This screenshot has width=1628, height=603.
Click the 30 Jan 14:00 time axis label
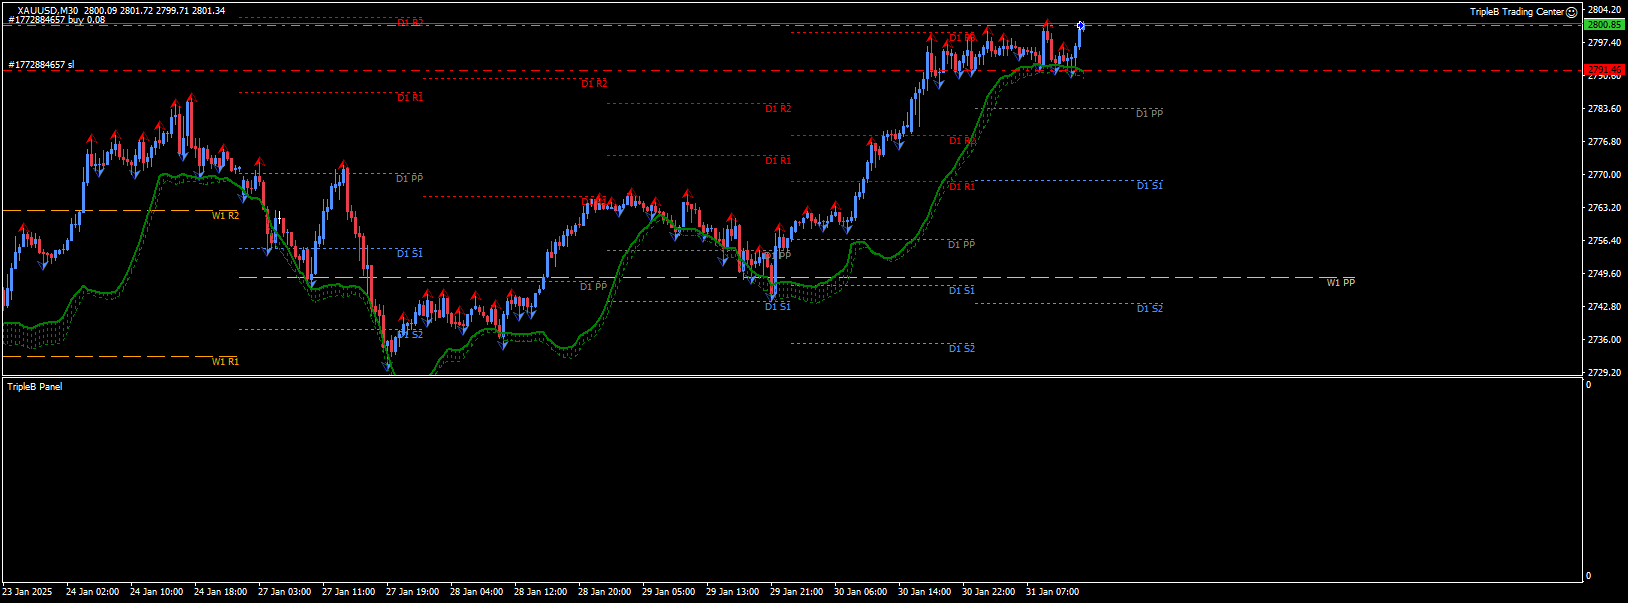[x=924, y=592]
